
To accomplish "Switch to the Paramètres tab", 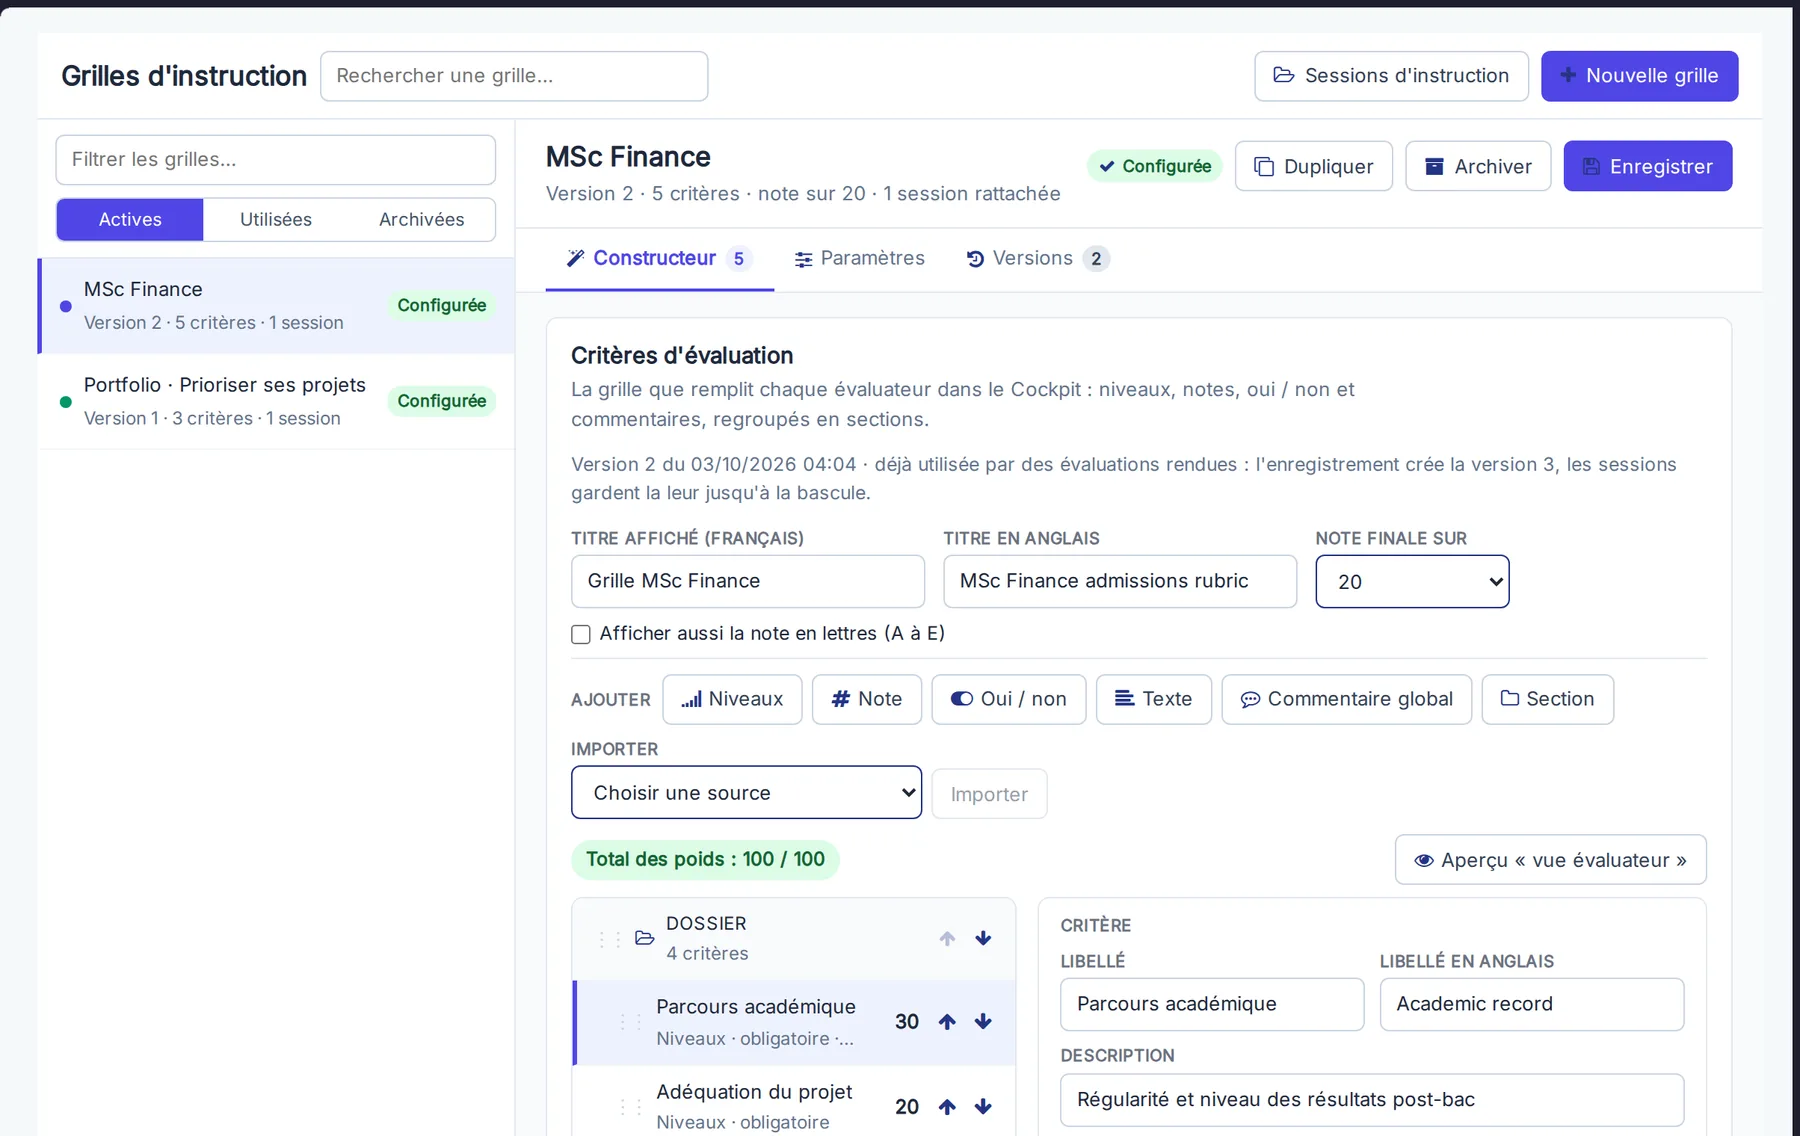I will (x=860, y=258).
